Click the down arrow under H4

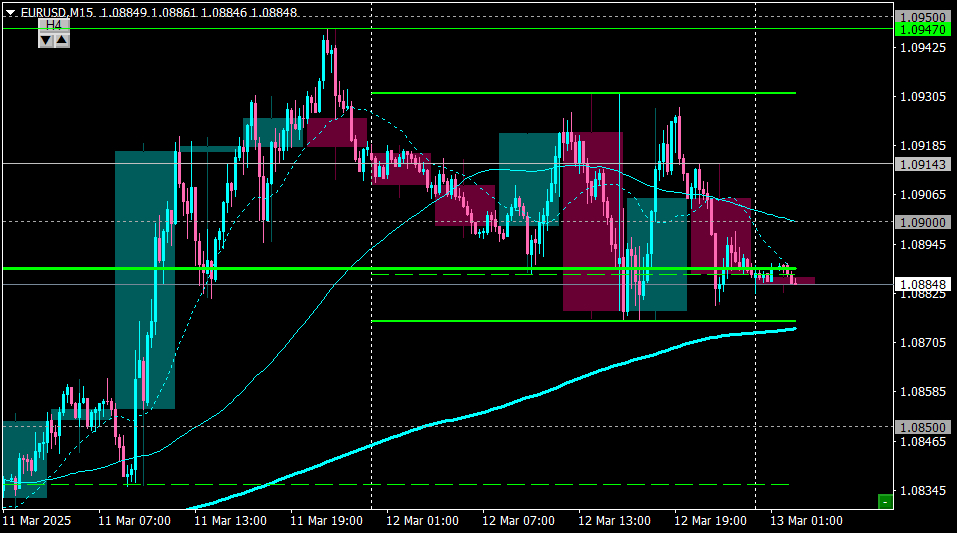pyautogui.click(x=46, y=40)
